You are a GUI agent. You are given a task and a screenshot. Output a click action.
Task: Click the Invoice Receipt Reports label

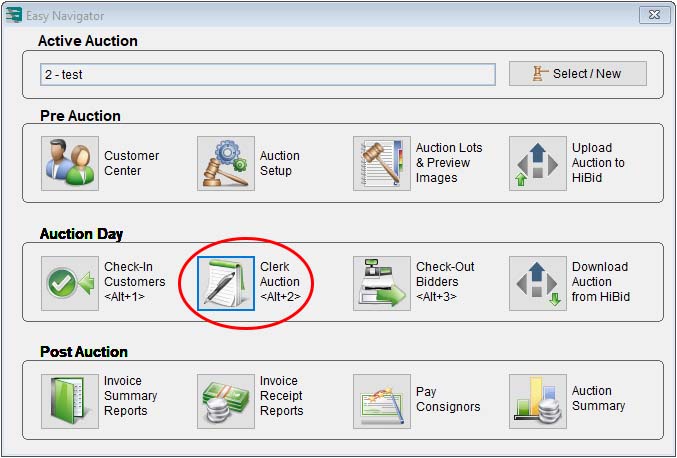pyautogui.click(x=282, y=396)
